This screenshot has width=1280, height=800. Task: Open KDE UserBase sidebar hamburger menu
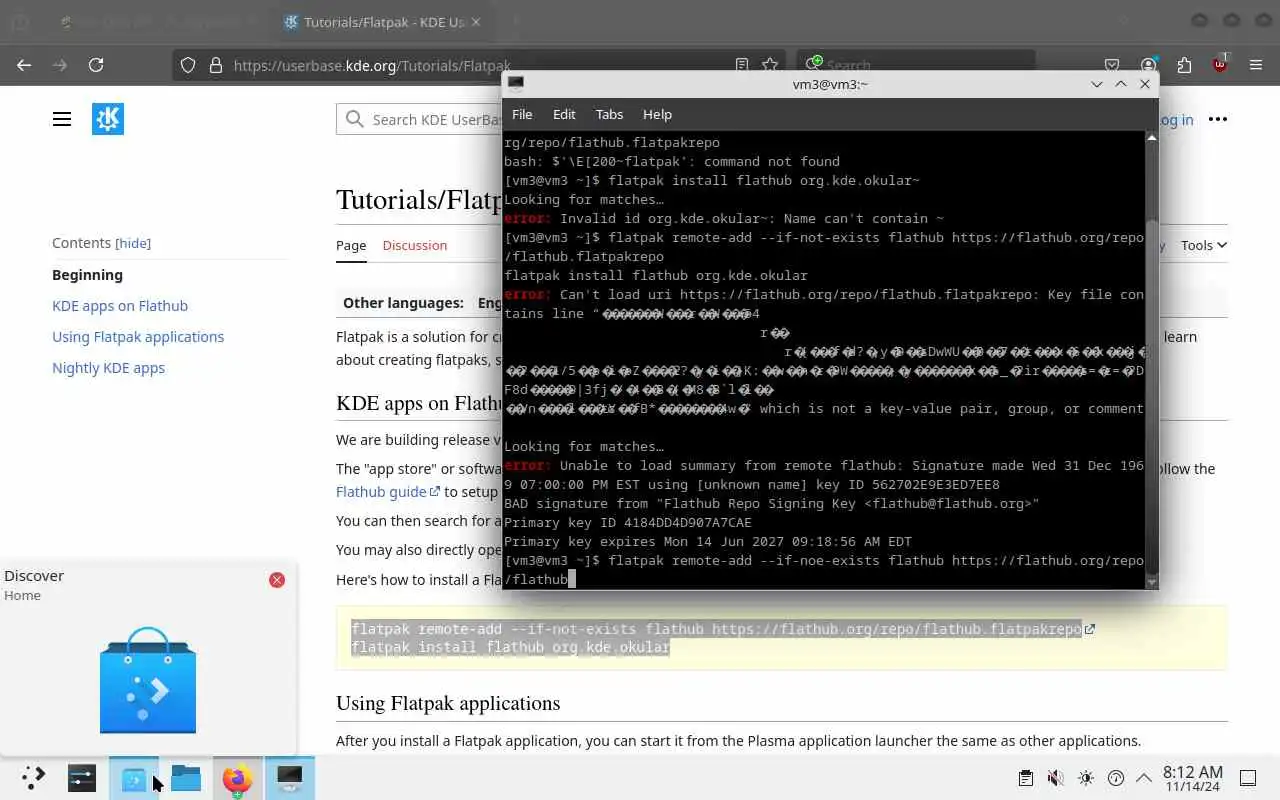(x=62, y=119)
